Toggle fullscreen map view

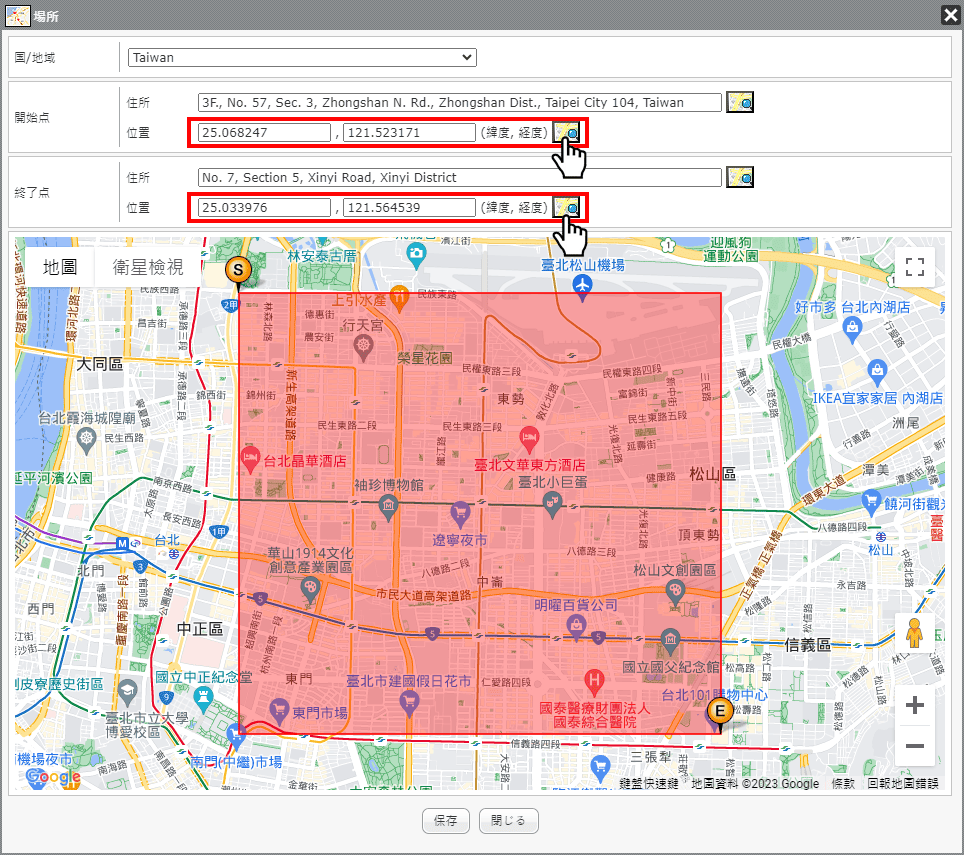click(x=915, y=267)
